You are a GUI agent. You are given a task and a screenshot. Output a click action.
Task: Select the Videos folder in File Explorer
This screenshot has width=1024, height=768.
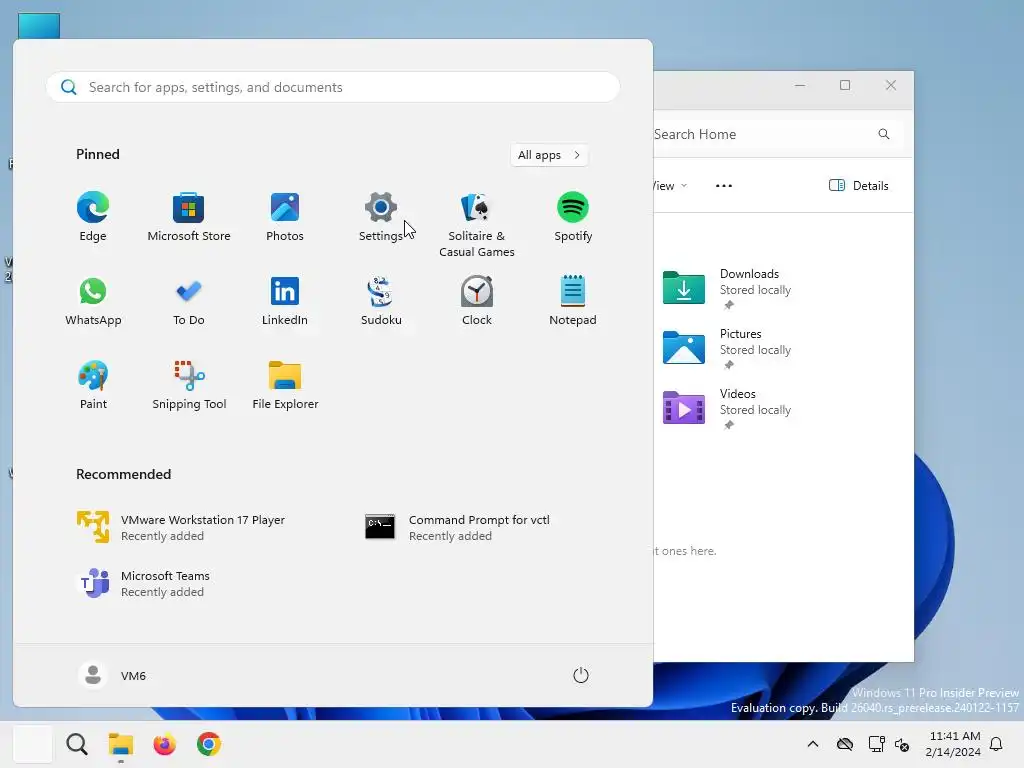(x=728, y=408)
